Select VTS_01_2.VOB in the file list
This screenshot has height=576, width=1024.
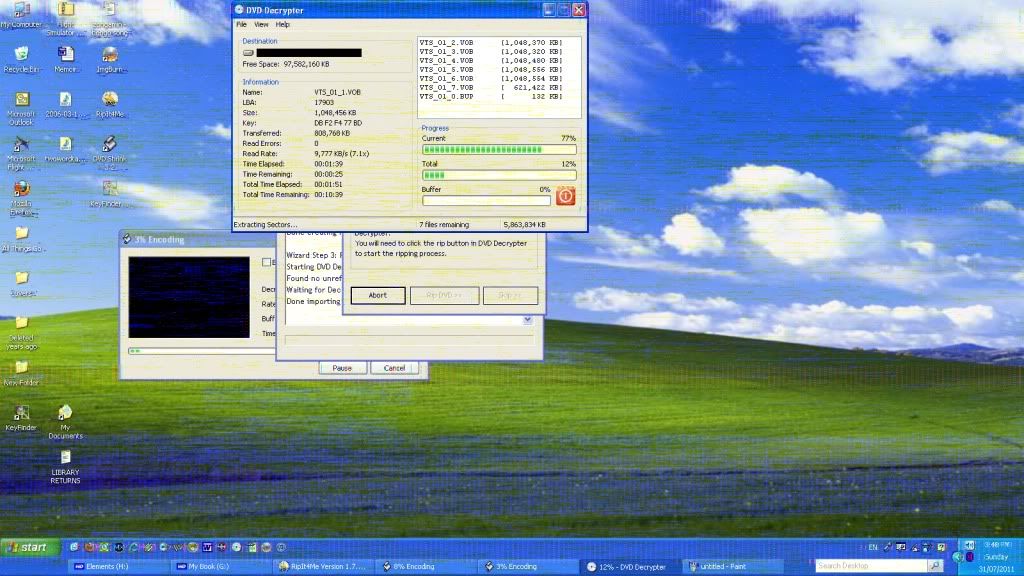coord(491,42)
